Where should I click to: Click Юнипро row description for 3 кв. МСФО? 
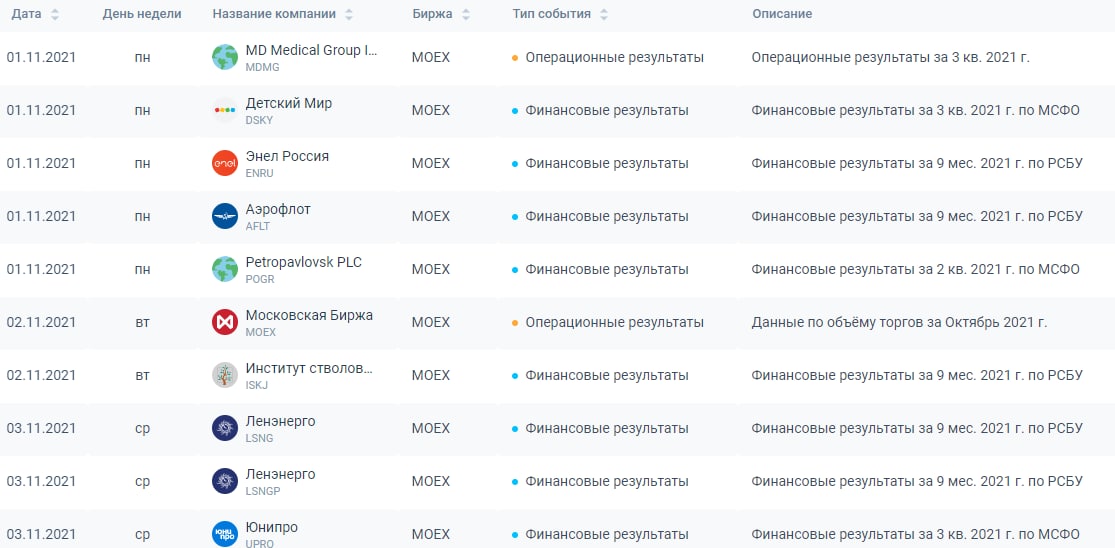click(x=915, y=534)
